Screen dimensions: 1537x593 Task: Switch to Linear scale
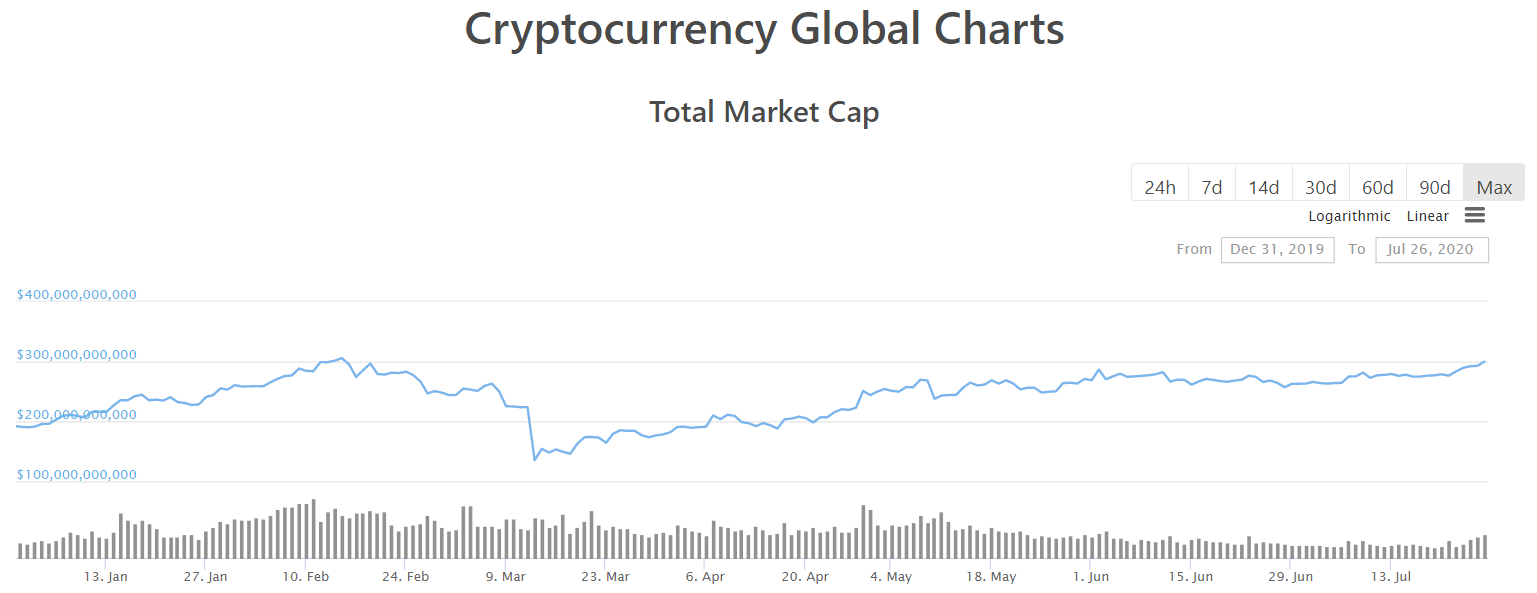1427,216
